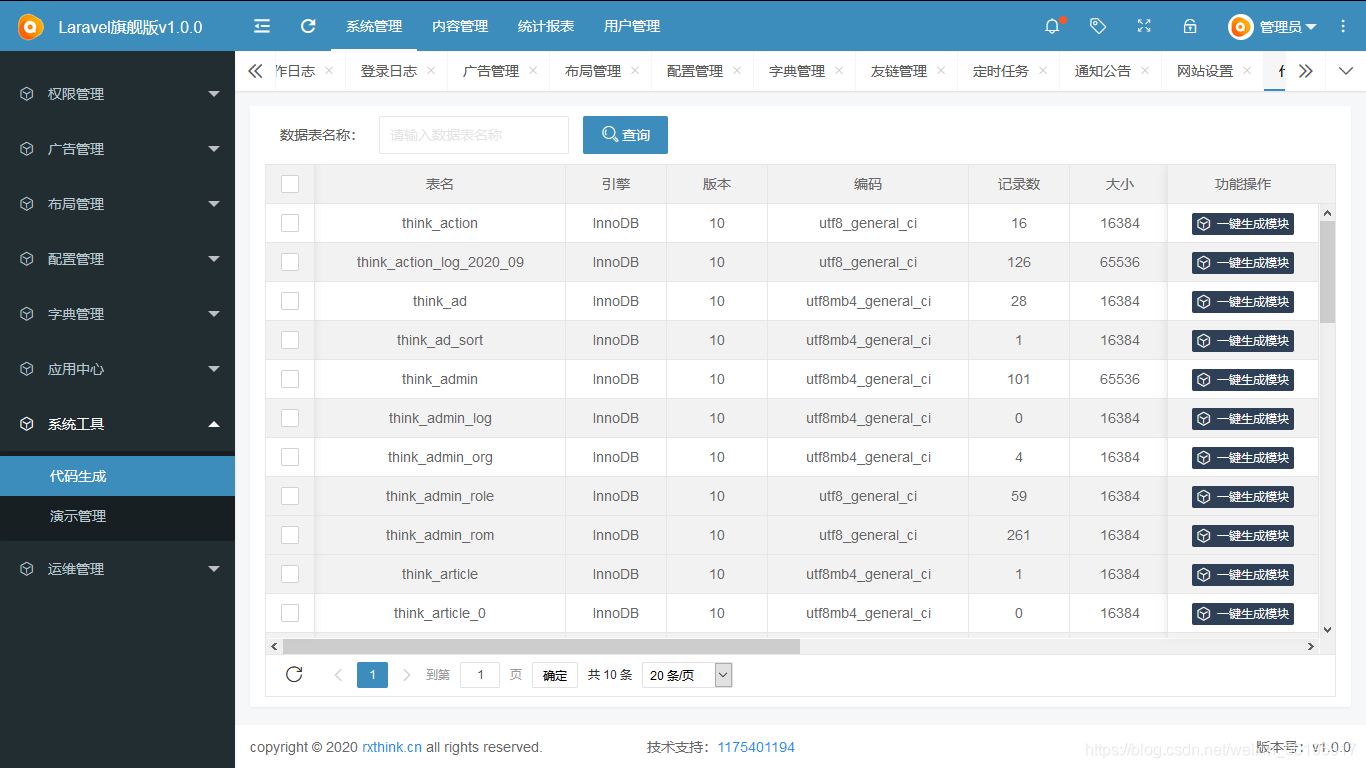Open tab options down chevron
The width and height of the screenshot is (1366, 768).
pyautogui.click(x=1345, y=71)
